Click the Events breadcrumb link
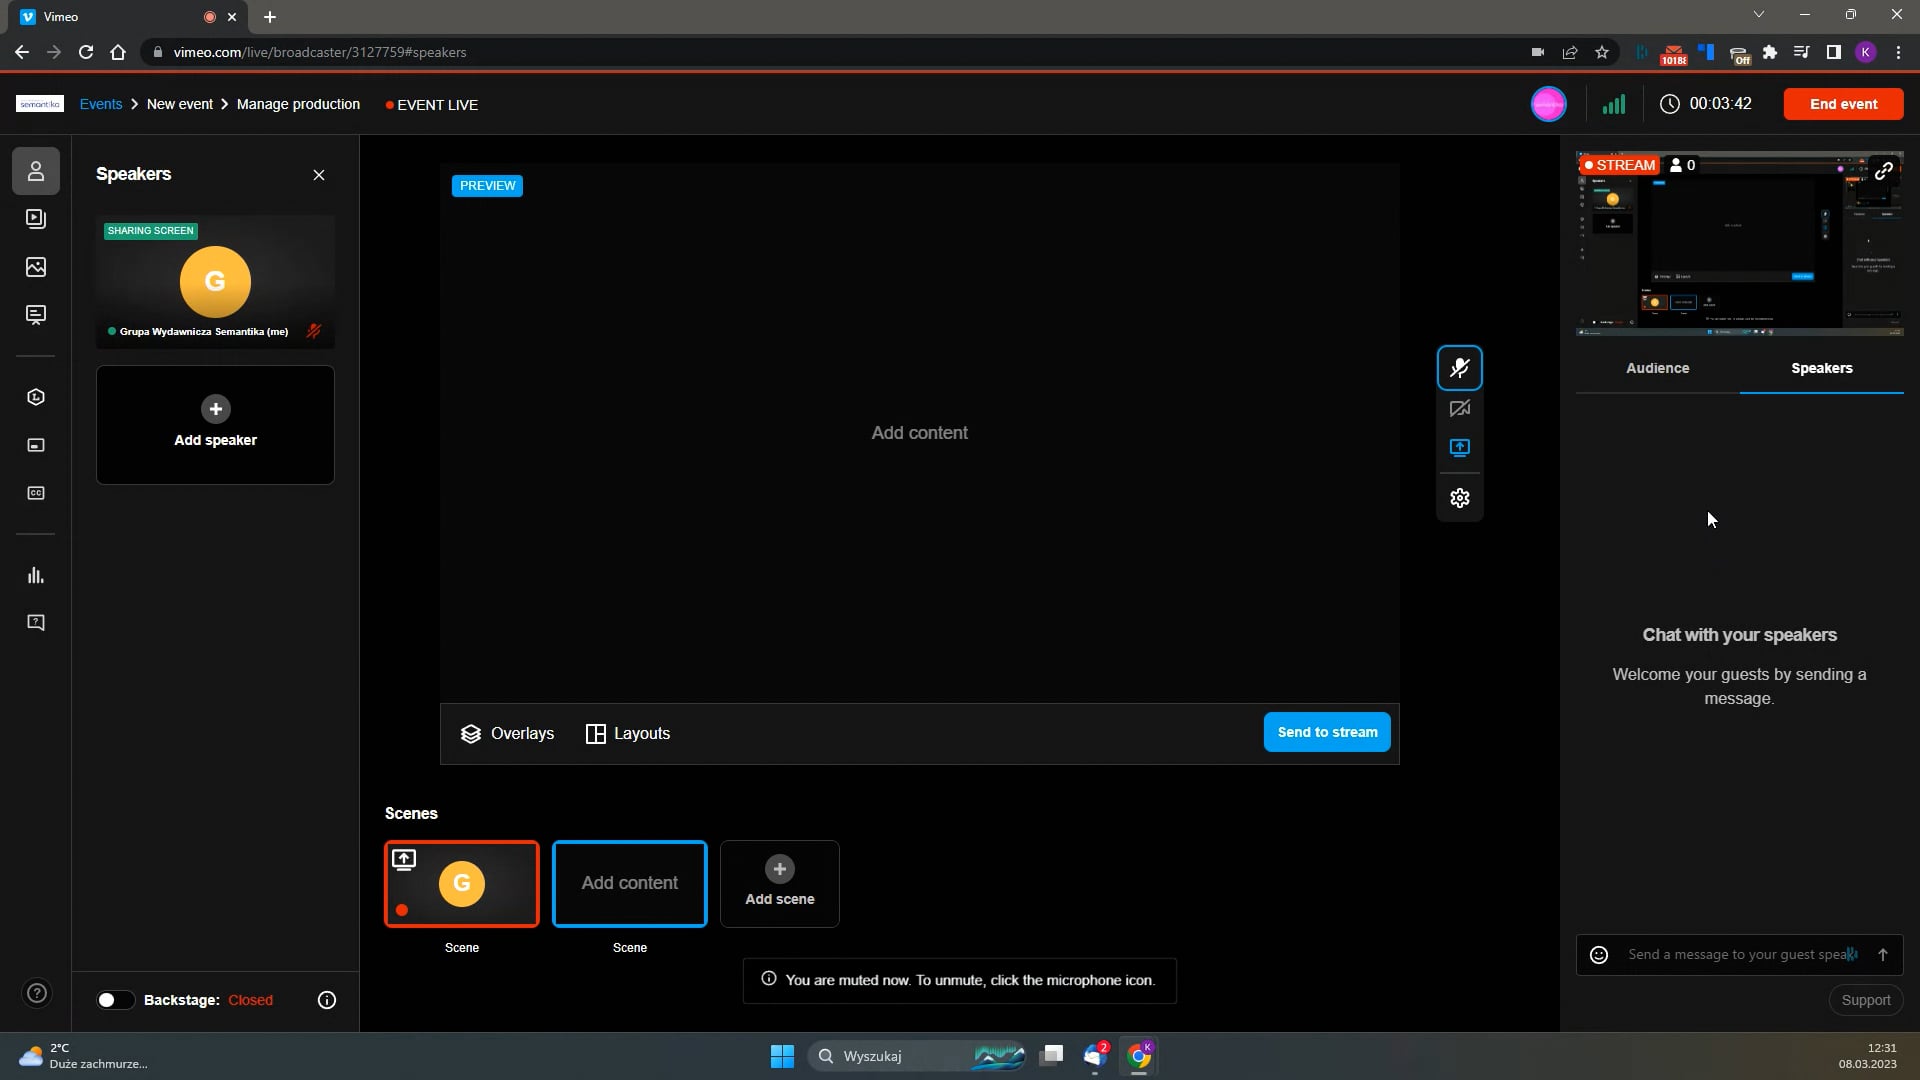1920x1080 pixels. pos(101,104)
